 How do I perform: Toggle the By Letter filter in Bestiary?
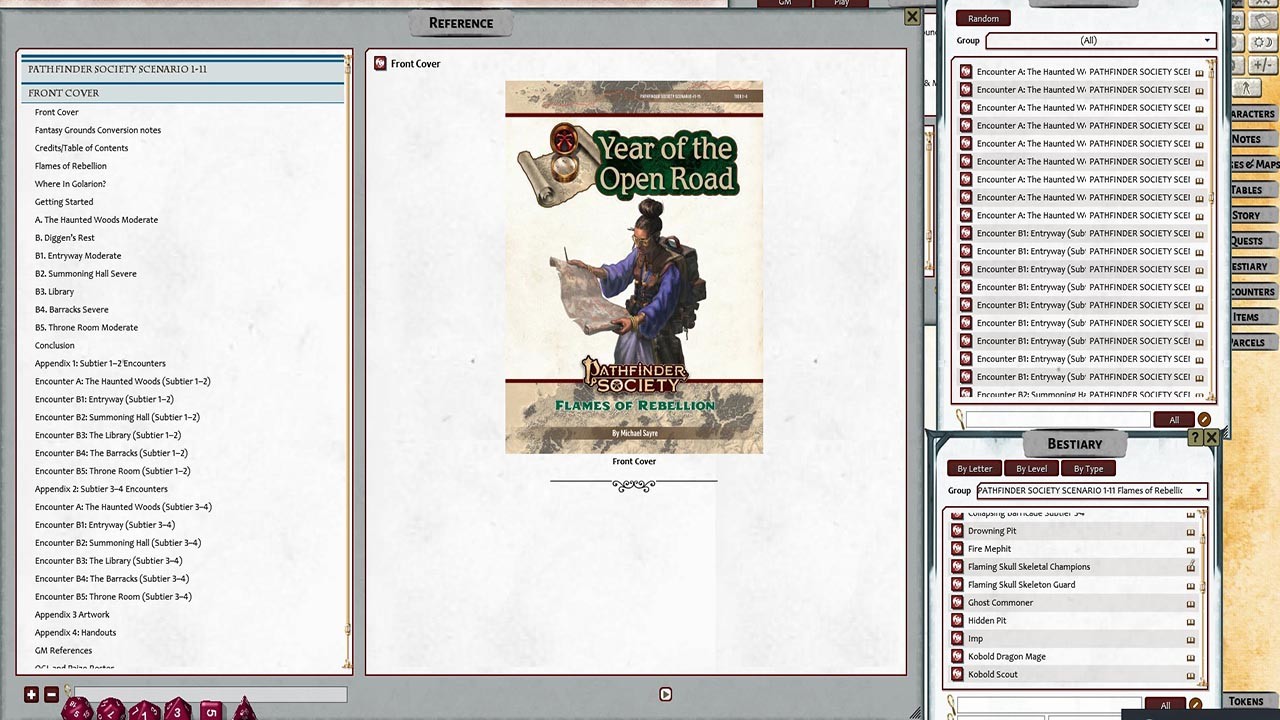click(x=974, y=468)
